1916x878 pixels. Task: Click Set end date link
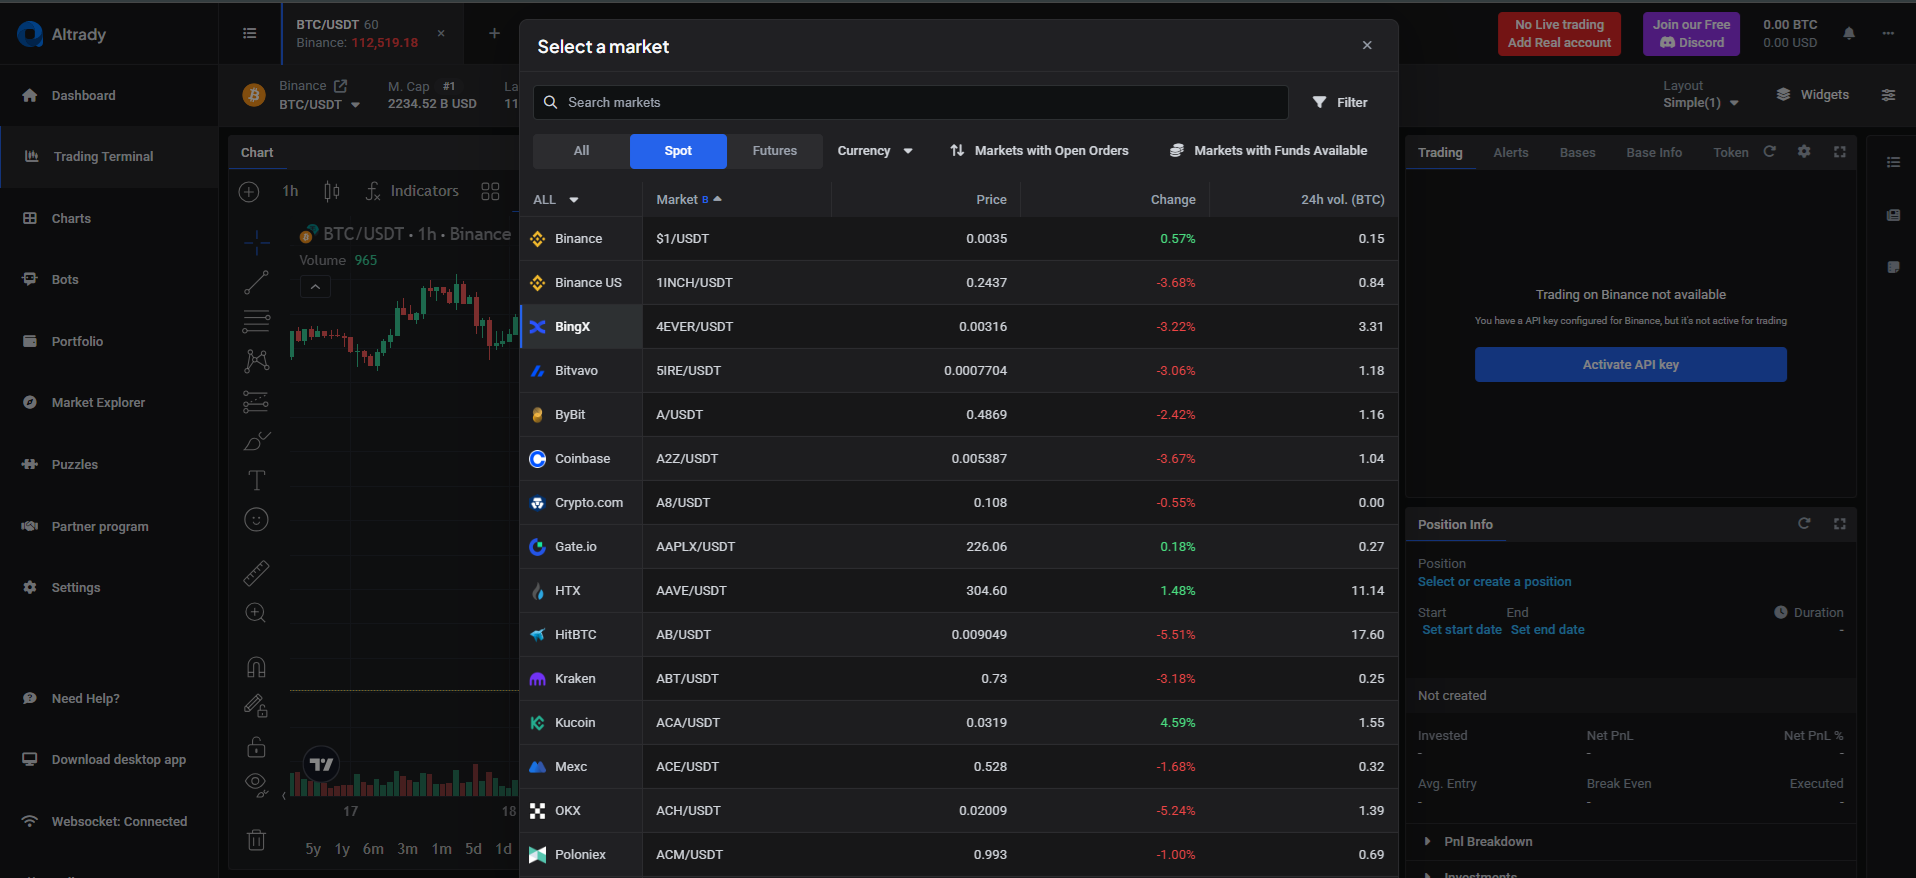(x=1547, y=630)
